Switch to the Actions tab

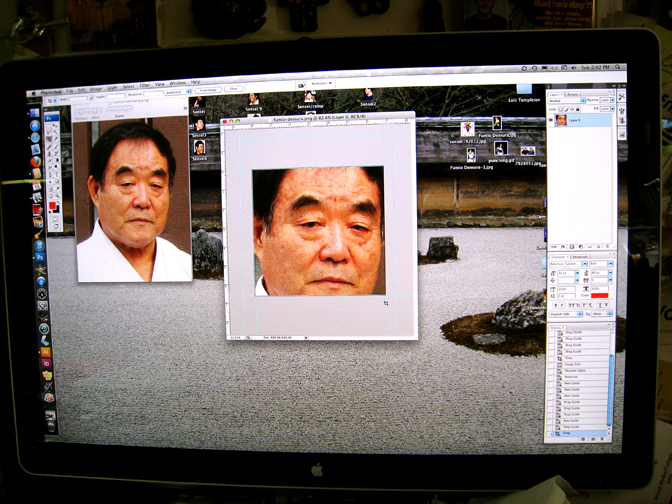(573, 94)
